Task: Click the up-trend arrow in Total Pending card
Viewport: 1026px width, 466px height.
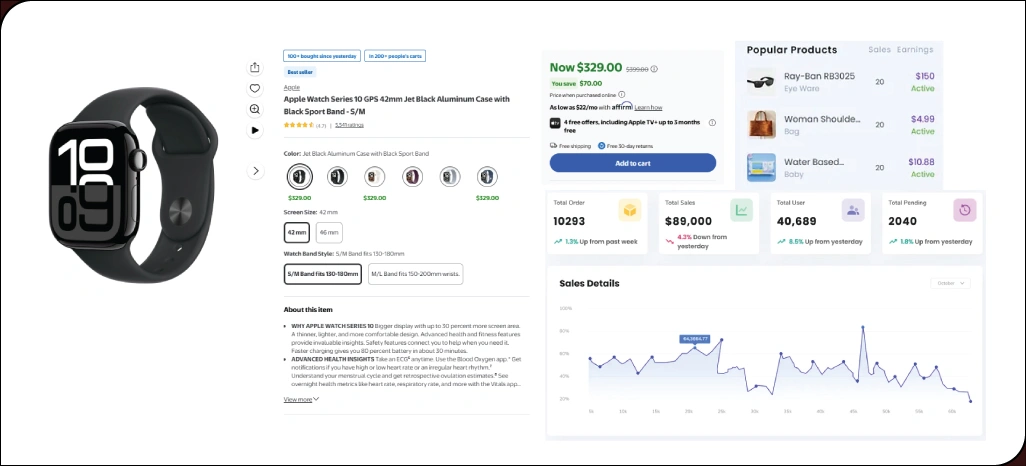Action: pyautogui.click(x=893, y=242)
